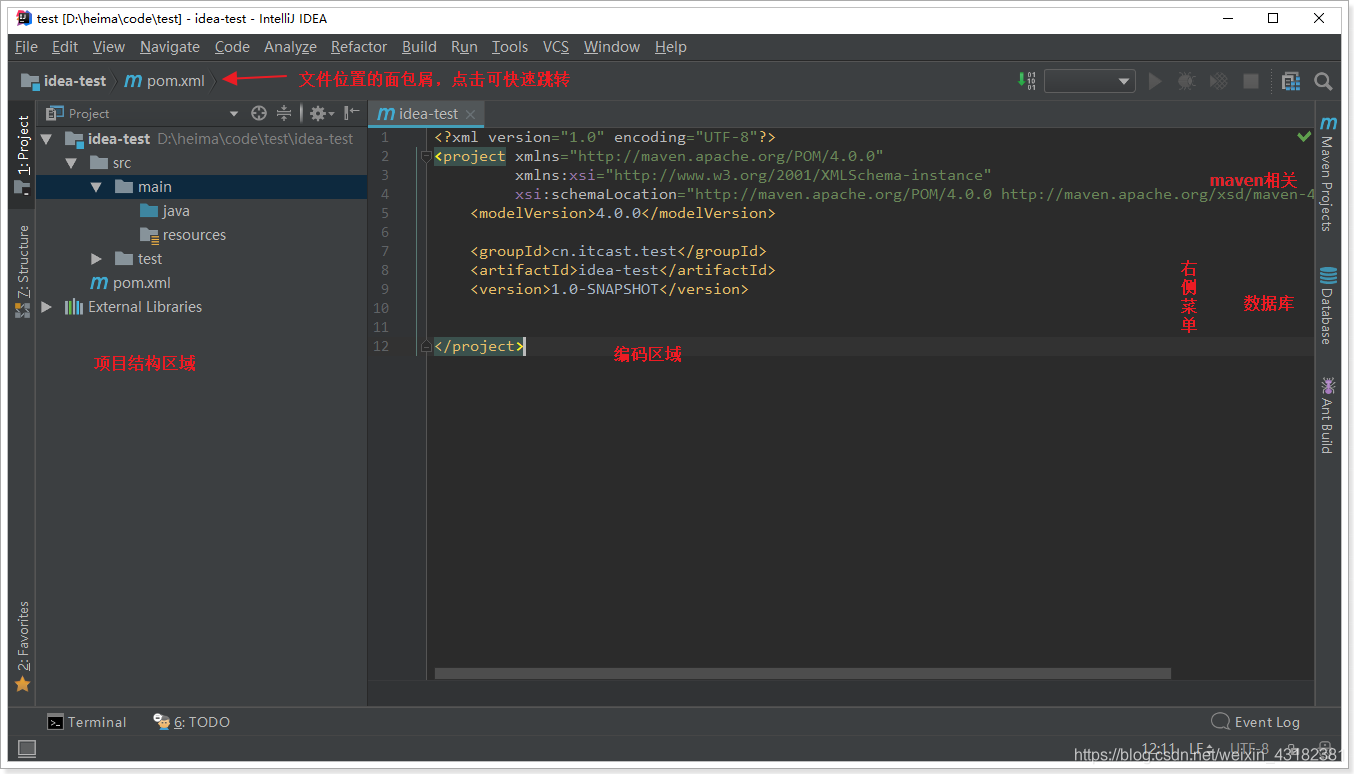Toggle the Z: Structure side tab

[x=22, y=270]
